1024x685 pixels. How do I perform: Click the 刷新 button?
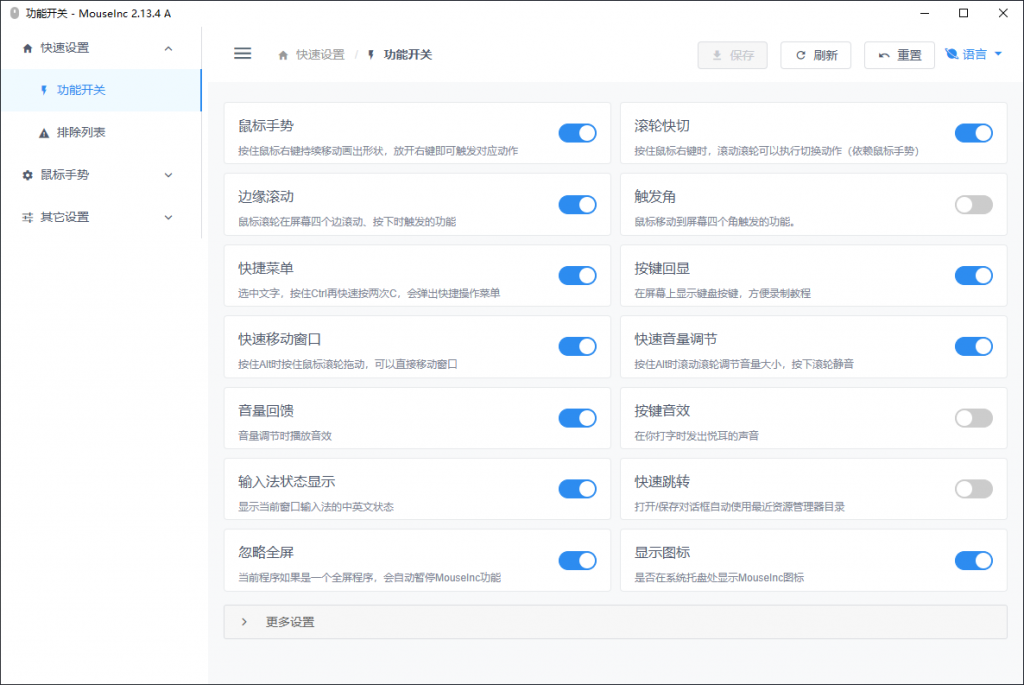tap(816, 55)
